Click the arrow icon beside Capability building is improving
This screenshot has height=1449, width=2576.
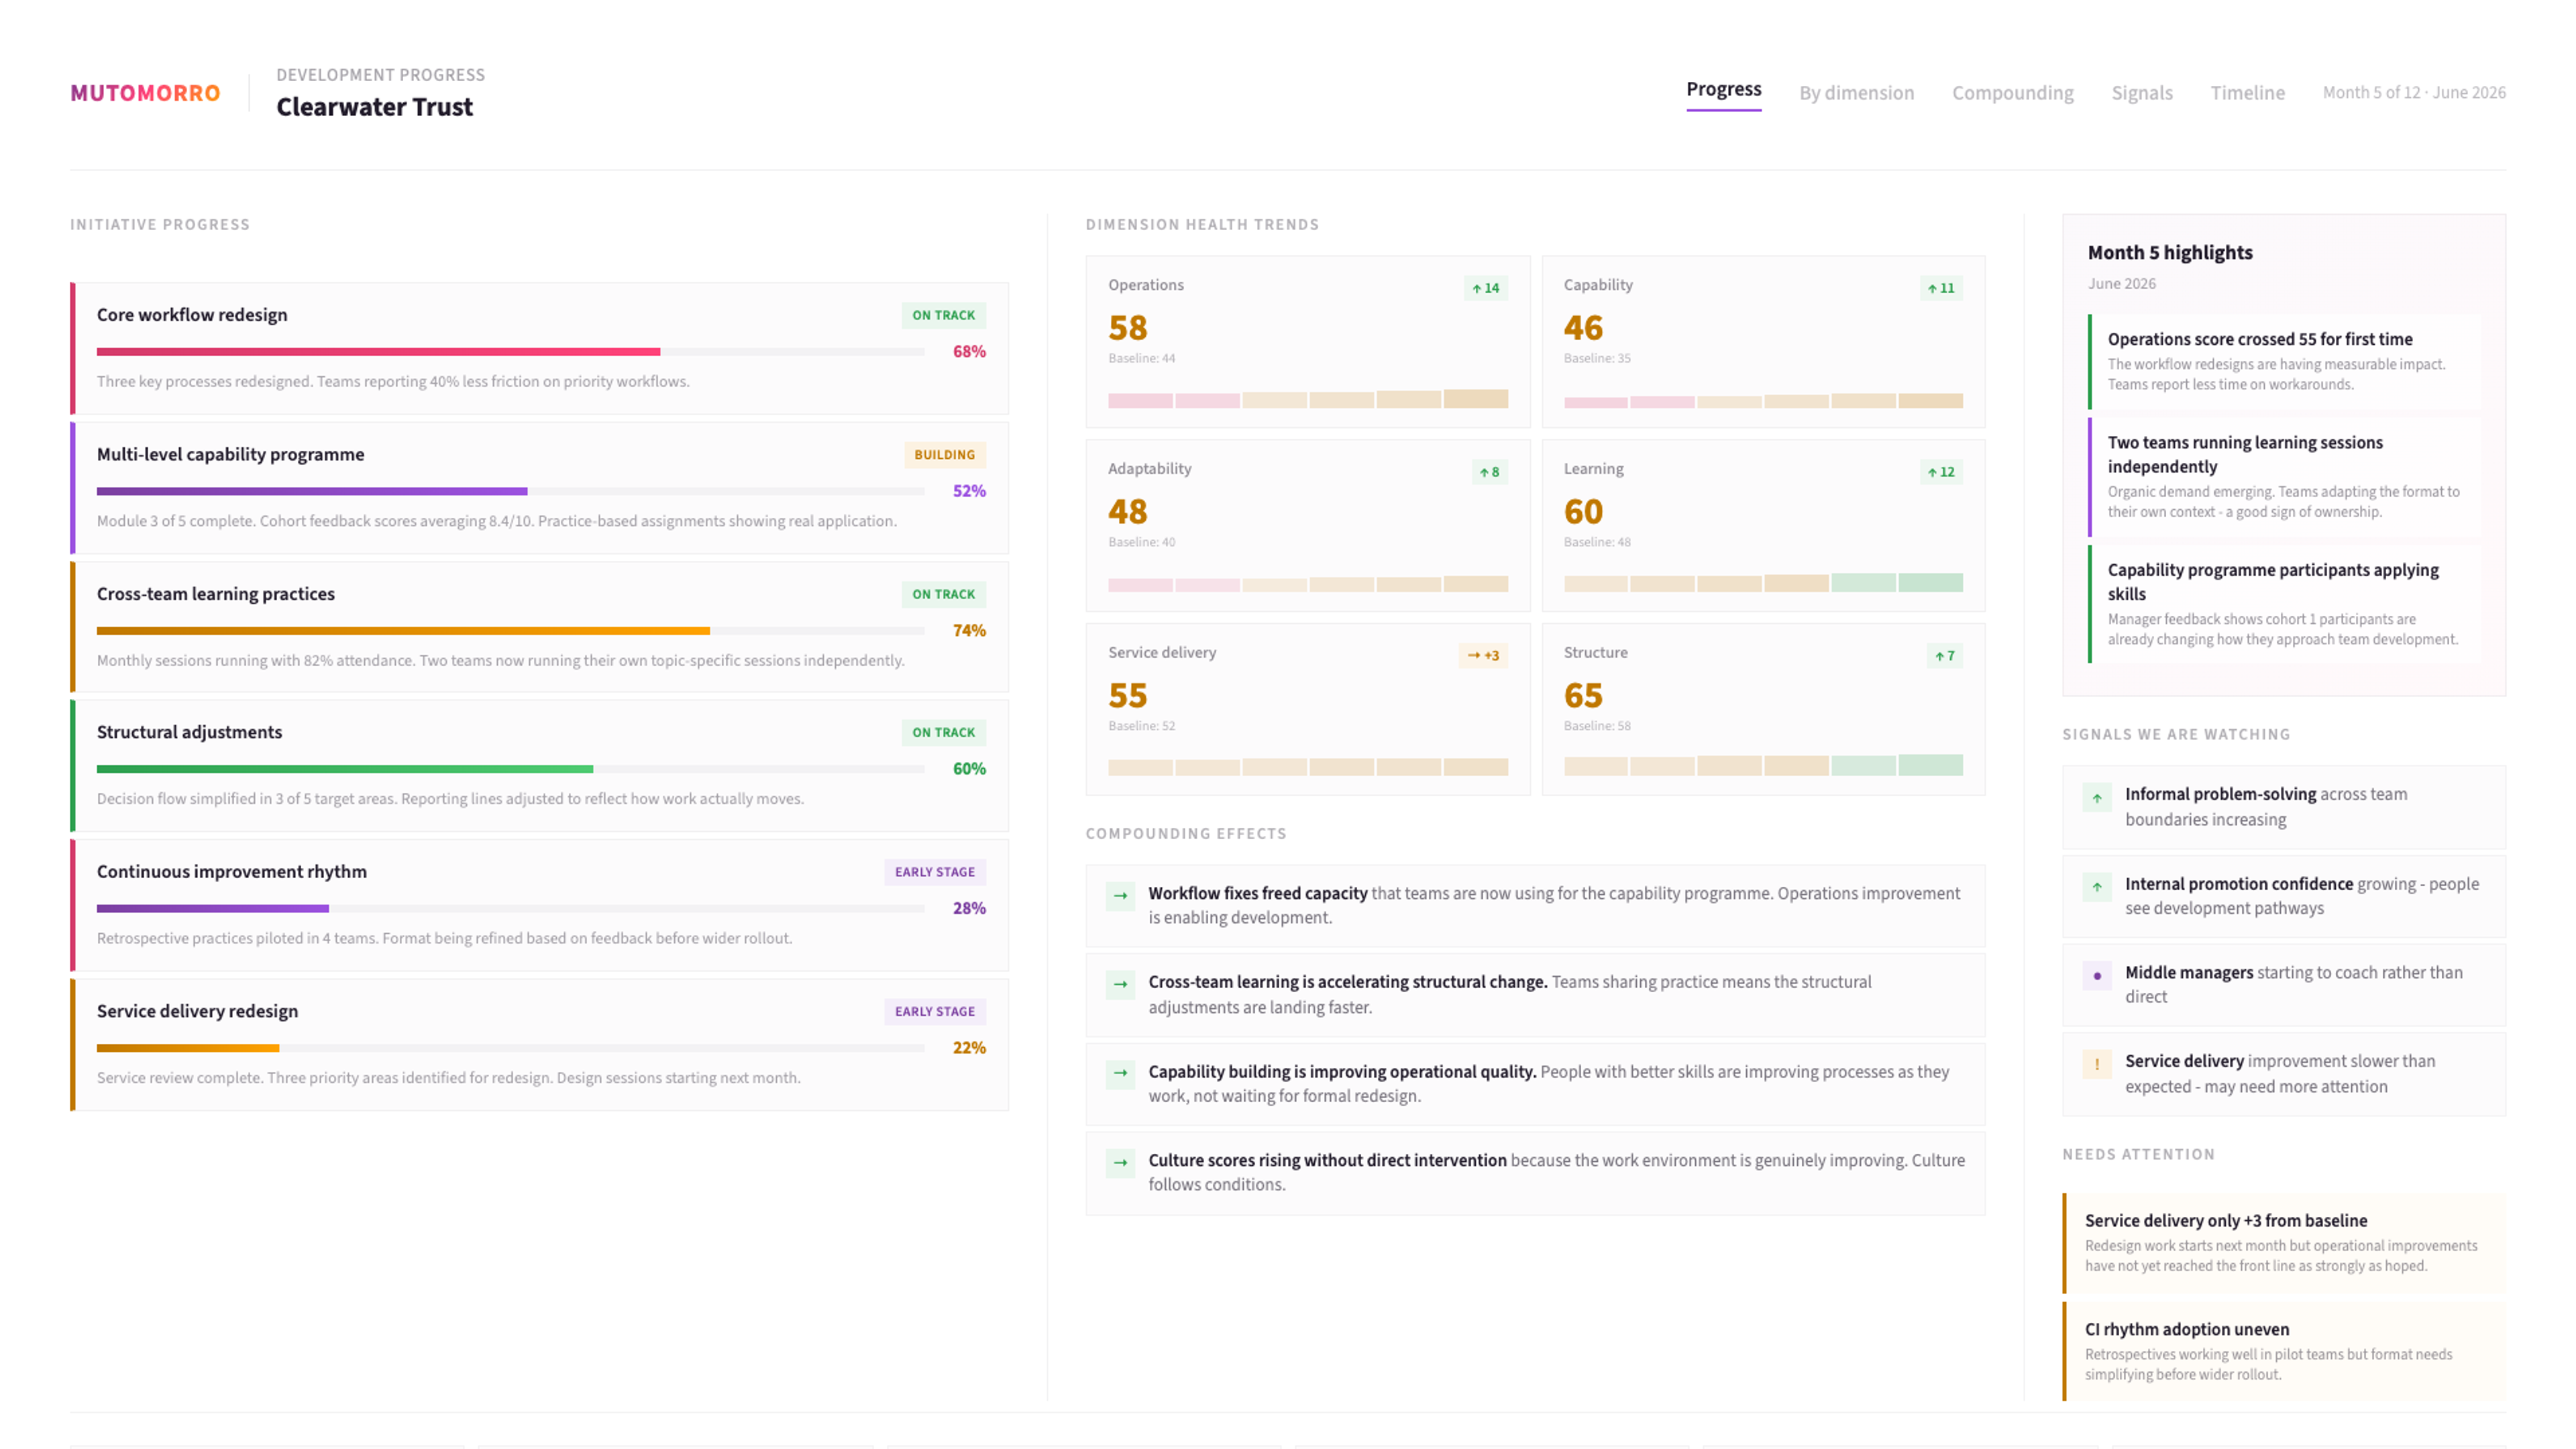(1120, 1073)
